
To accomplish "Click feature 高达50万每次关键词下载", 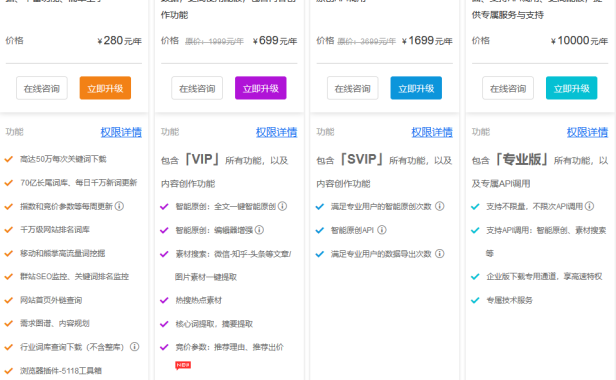I will (x=63, y=159).
